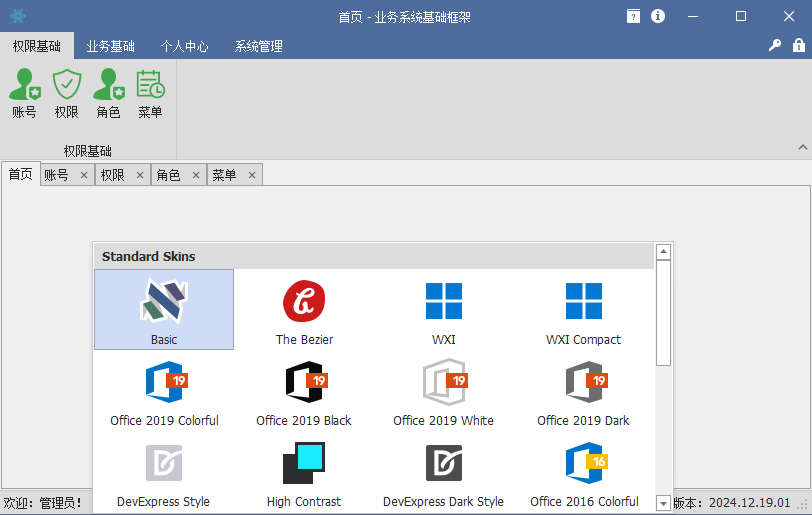This screenshot has width=812, height=515.
Task: Switch to the 首页 document tab
Action: coord(21,174)
